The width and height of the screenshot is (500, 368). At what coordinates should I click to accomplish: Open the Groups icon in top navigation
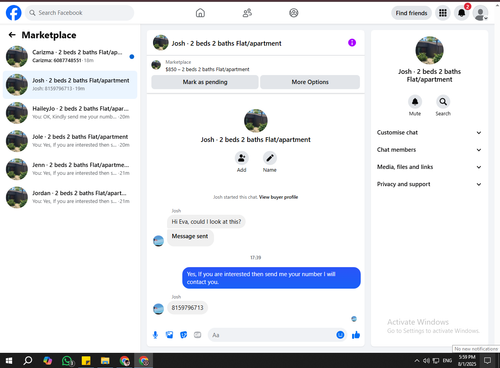[294, 13]
